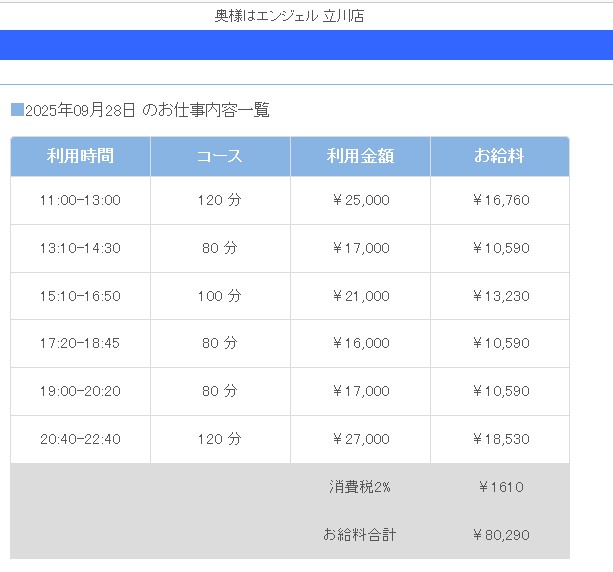Viewport: 613px width, 572px height.
Task: Click the ¥16,760 salary value
Action: (500, 200)
